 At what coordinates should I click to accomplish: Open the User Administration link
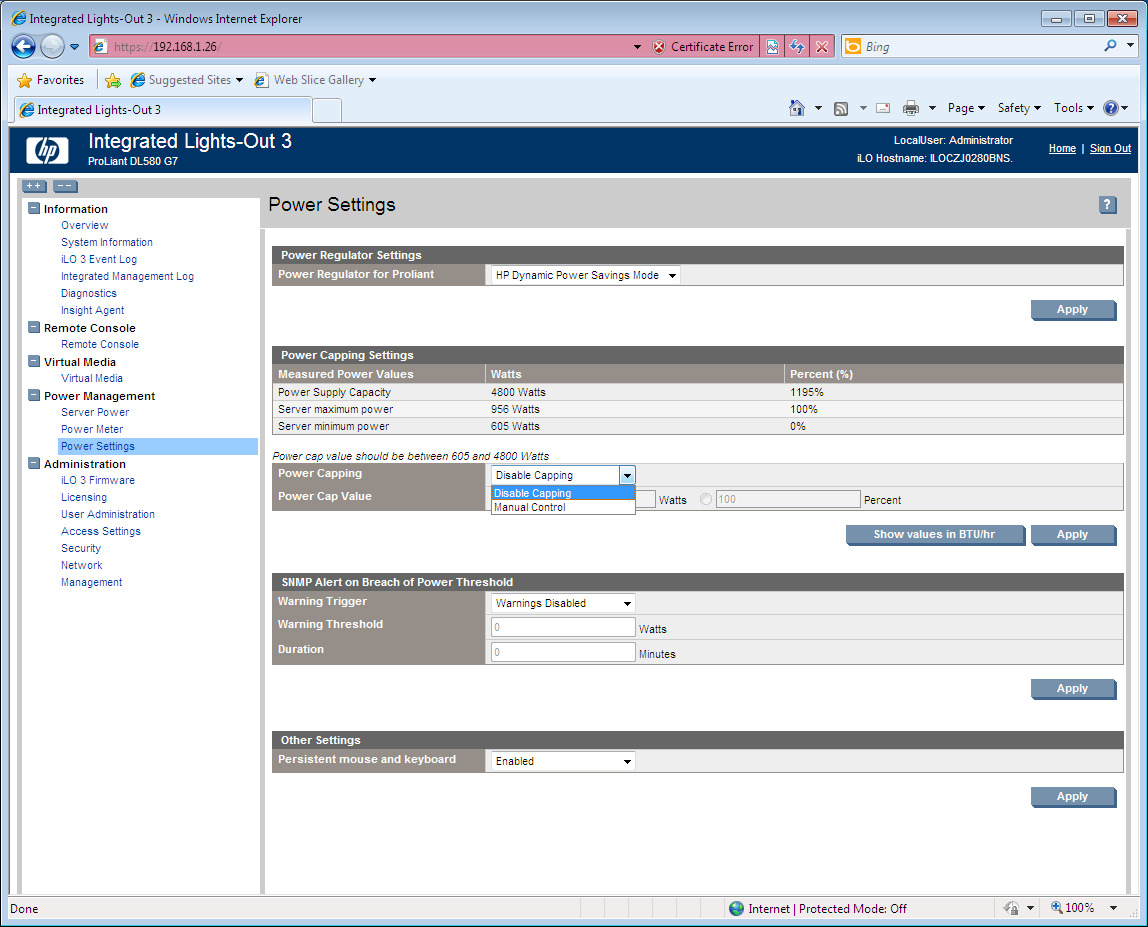(x=108, y=514)
